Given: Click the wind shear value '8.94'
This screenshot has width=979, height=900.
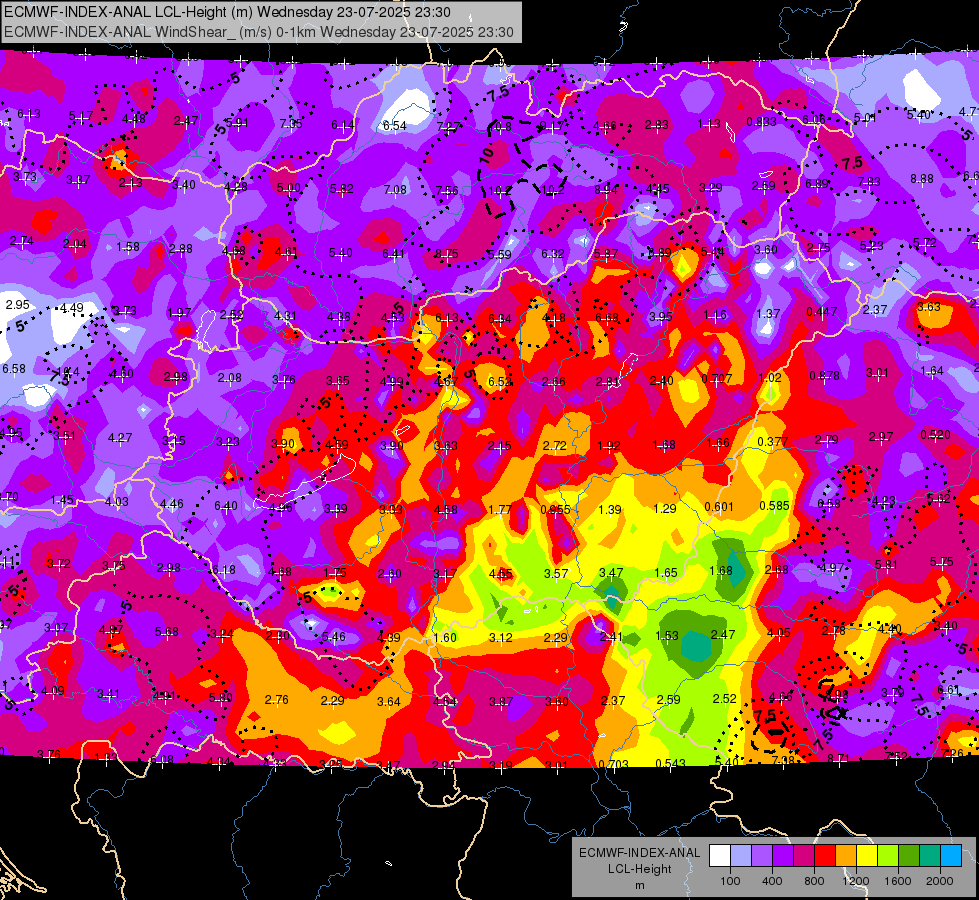Looking at the screenshot, I should click(606, 189).
